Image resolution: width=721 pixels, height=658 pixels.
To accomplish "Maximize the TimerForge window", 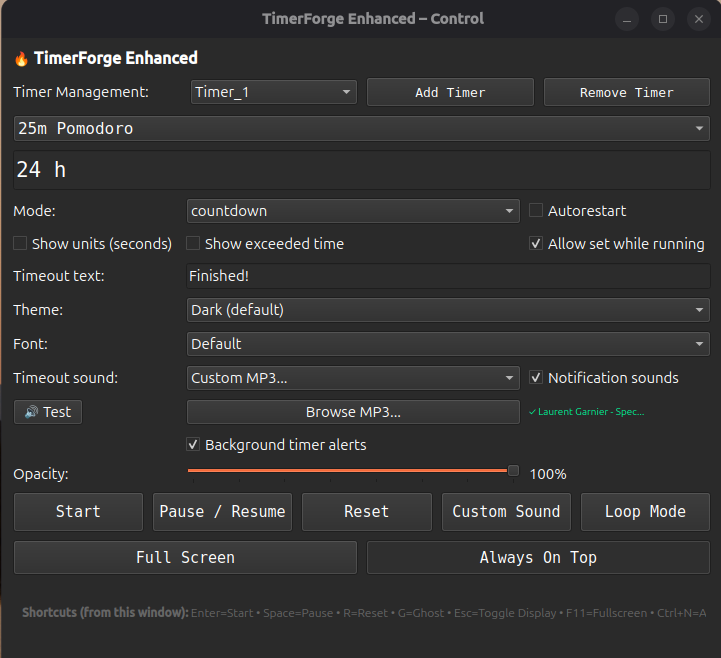I will (x=662, y=19).
